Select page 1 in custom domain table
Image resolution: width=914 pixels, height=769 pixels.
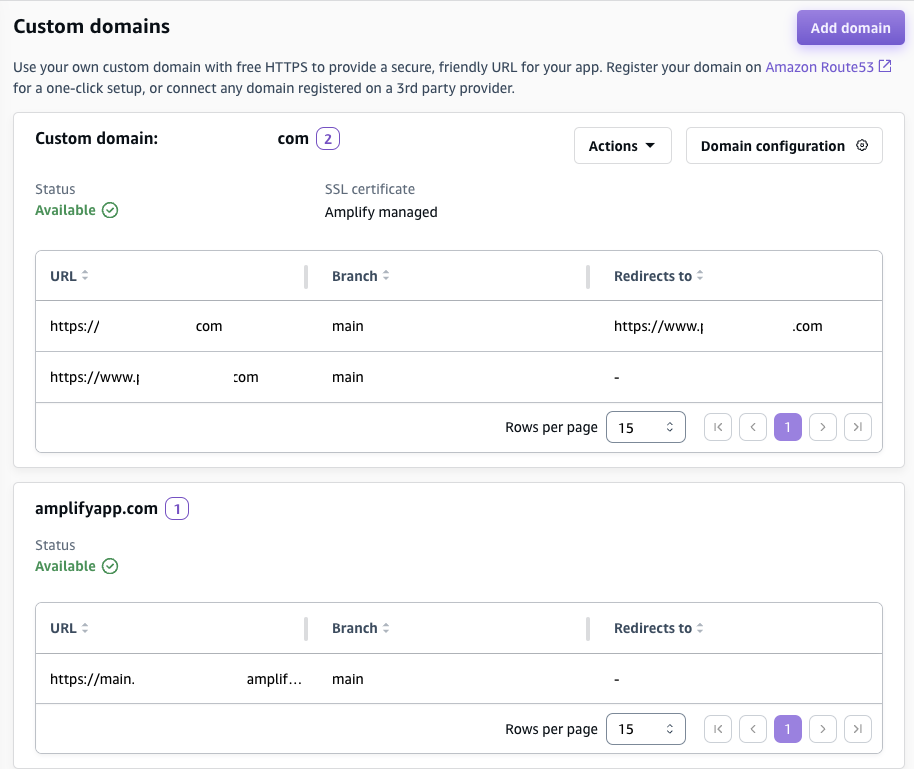click(787, 428)
